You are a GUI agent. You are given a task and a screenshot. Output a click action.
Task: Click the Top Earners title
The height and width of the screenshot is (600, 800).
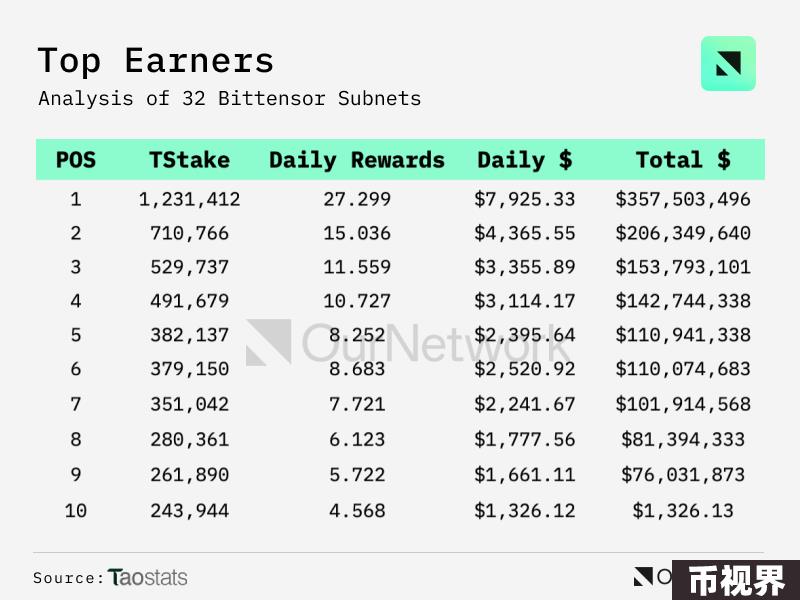point(156,61)
